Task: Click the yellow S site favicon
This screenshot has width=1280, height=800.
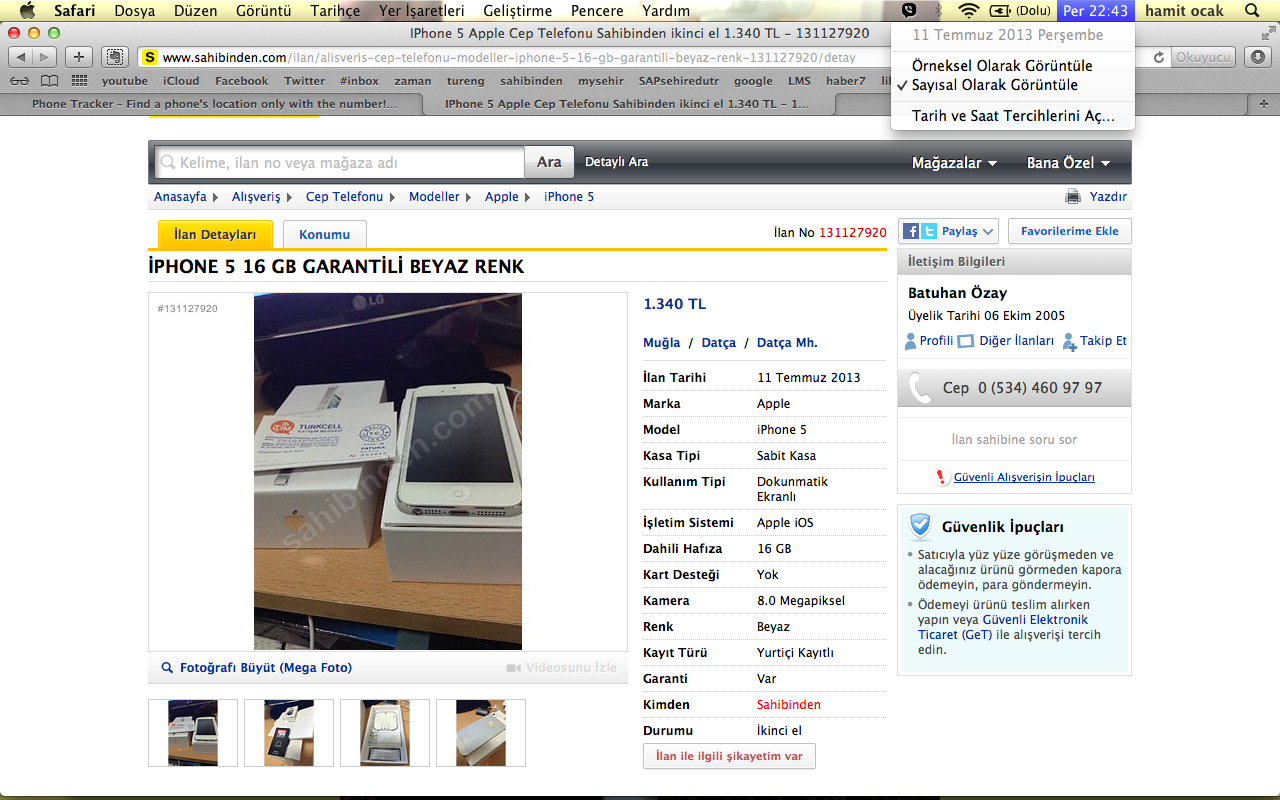Action: (149, 57)
